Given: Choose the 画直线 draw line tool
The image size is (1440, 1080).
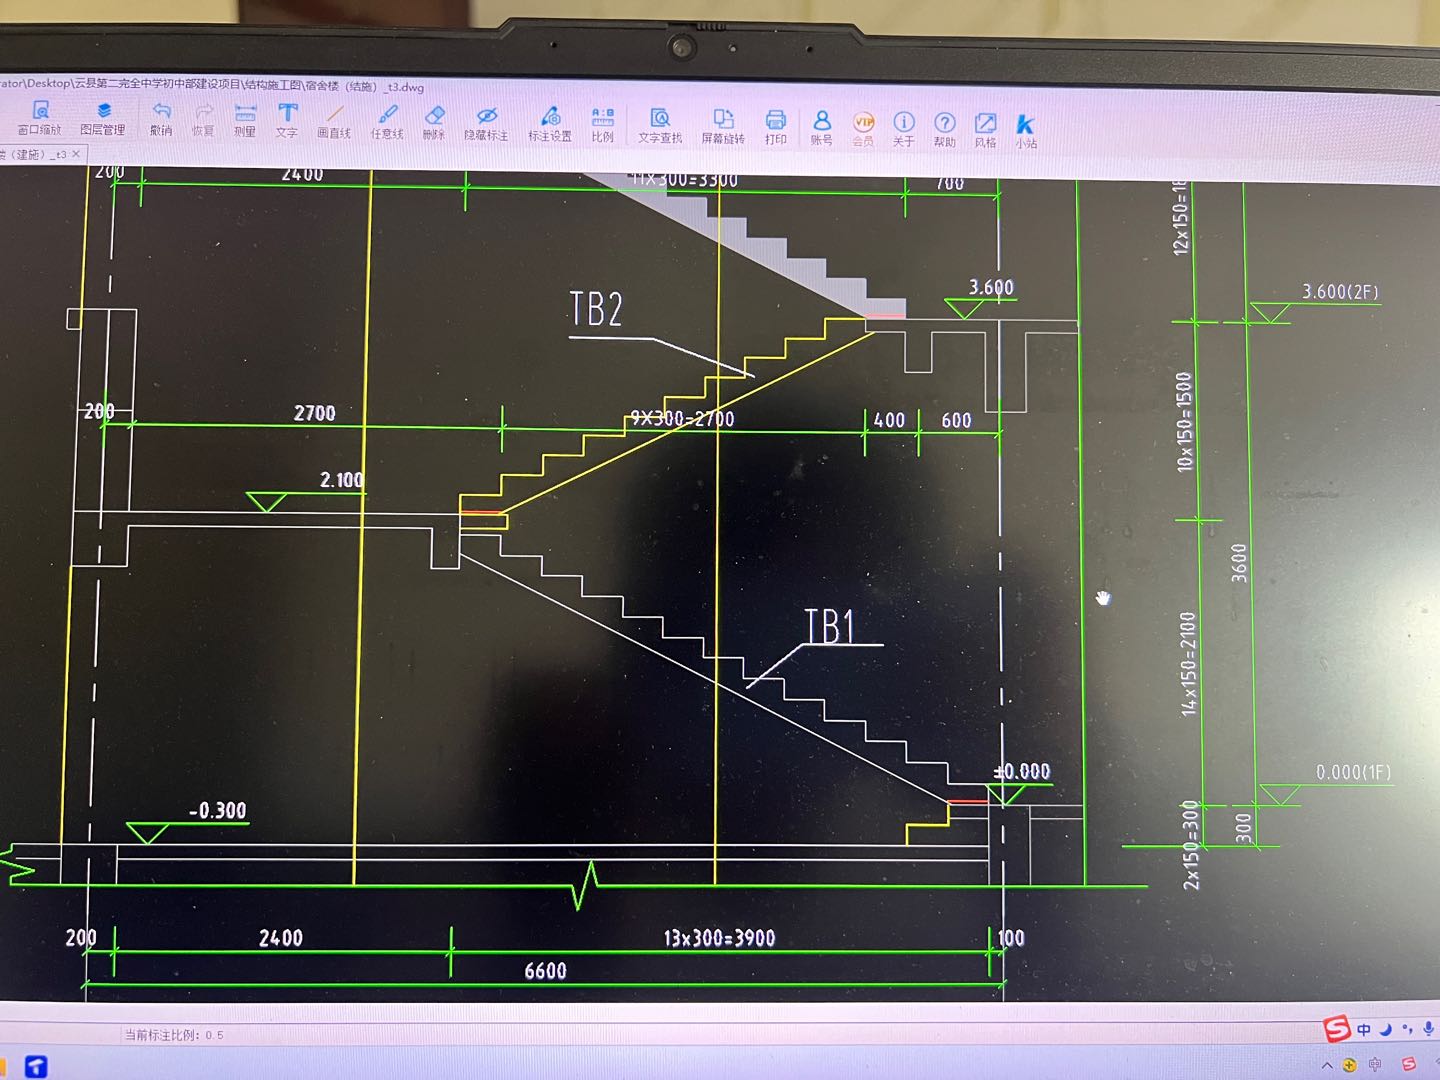Looking at the screenshot, I should tap(334, 122).
